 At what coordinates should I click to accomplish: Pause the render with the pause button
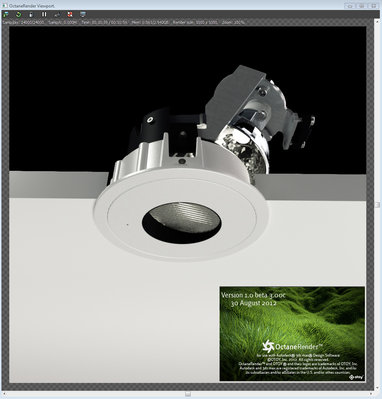pyautogui.click(x=44, y=14)
